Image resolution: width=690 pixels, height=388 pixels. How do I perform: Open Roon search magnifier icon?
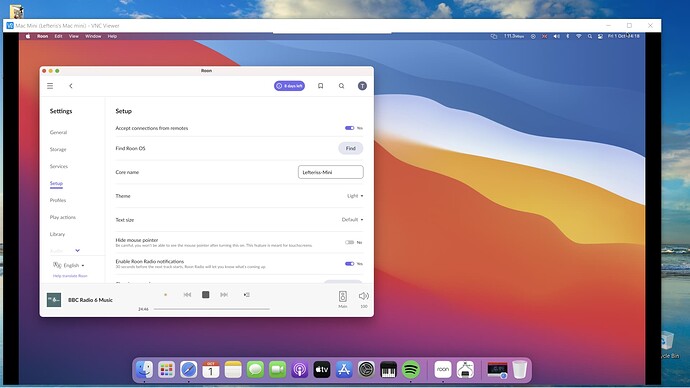(x=341, y=86)
